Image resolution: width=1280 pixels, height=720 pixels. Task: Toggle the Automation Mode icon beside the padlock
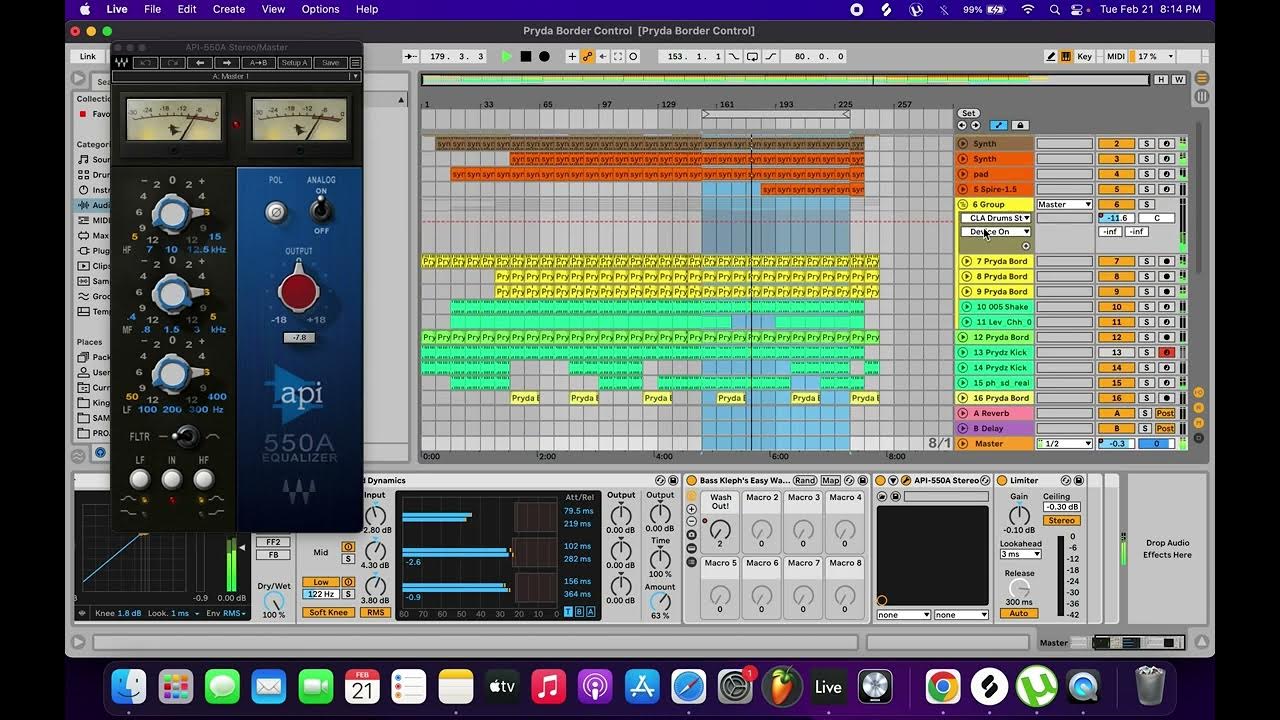[998, 125]
